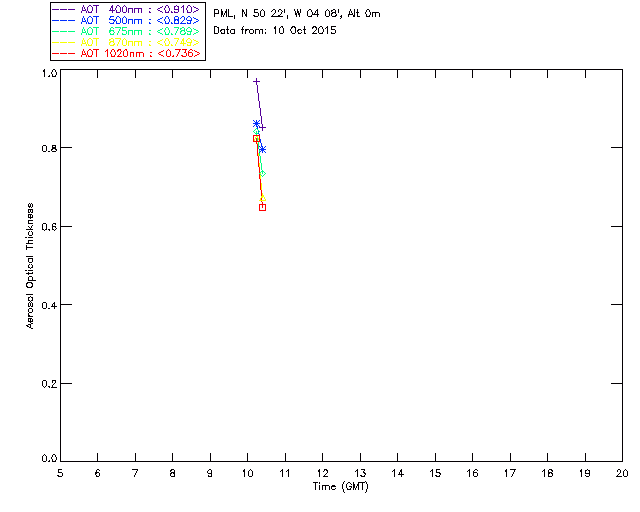This screenshot has height=512, width=640.
Task: Click the 15 hour x-axis tick label
Action: [435, 473]
